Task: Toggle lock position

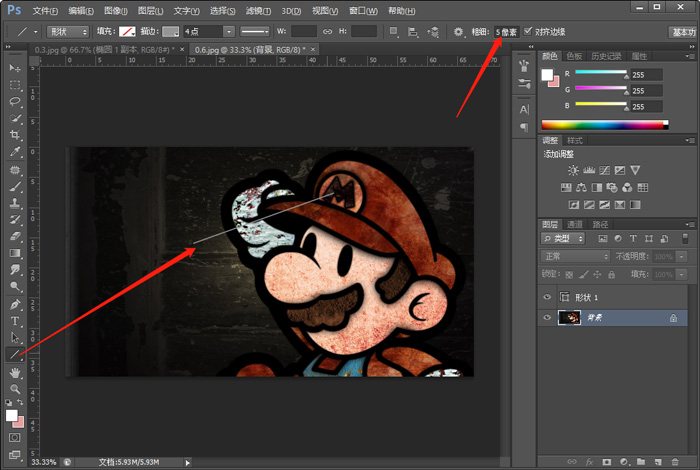Action: pos(597,275)
